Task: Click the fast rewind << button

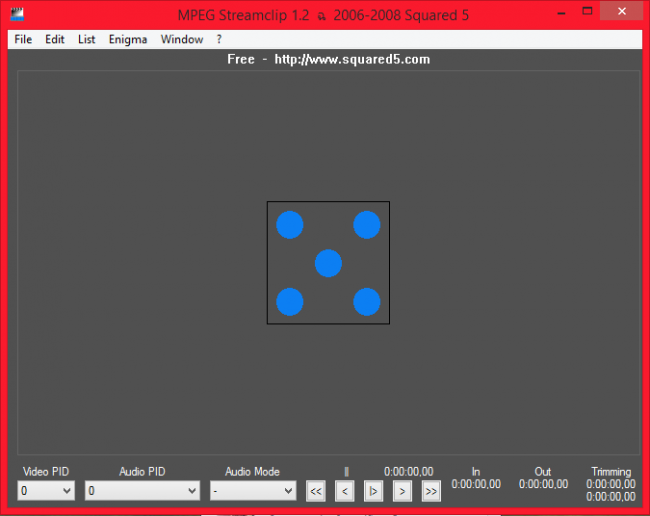Action: click(x=315, y=491)
